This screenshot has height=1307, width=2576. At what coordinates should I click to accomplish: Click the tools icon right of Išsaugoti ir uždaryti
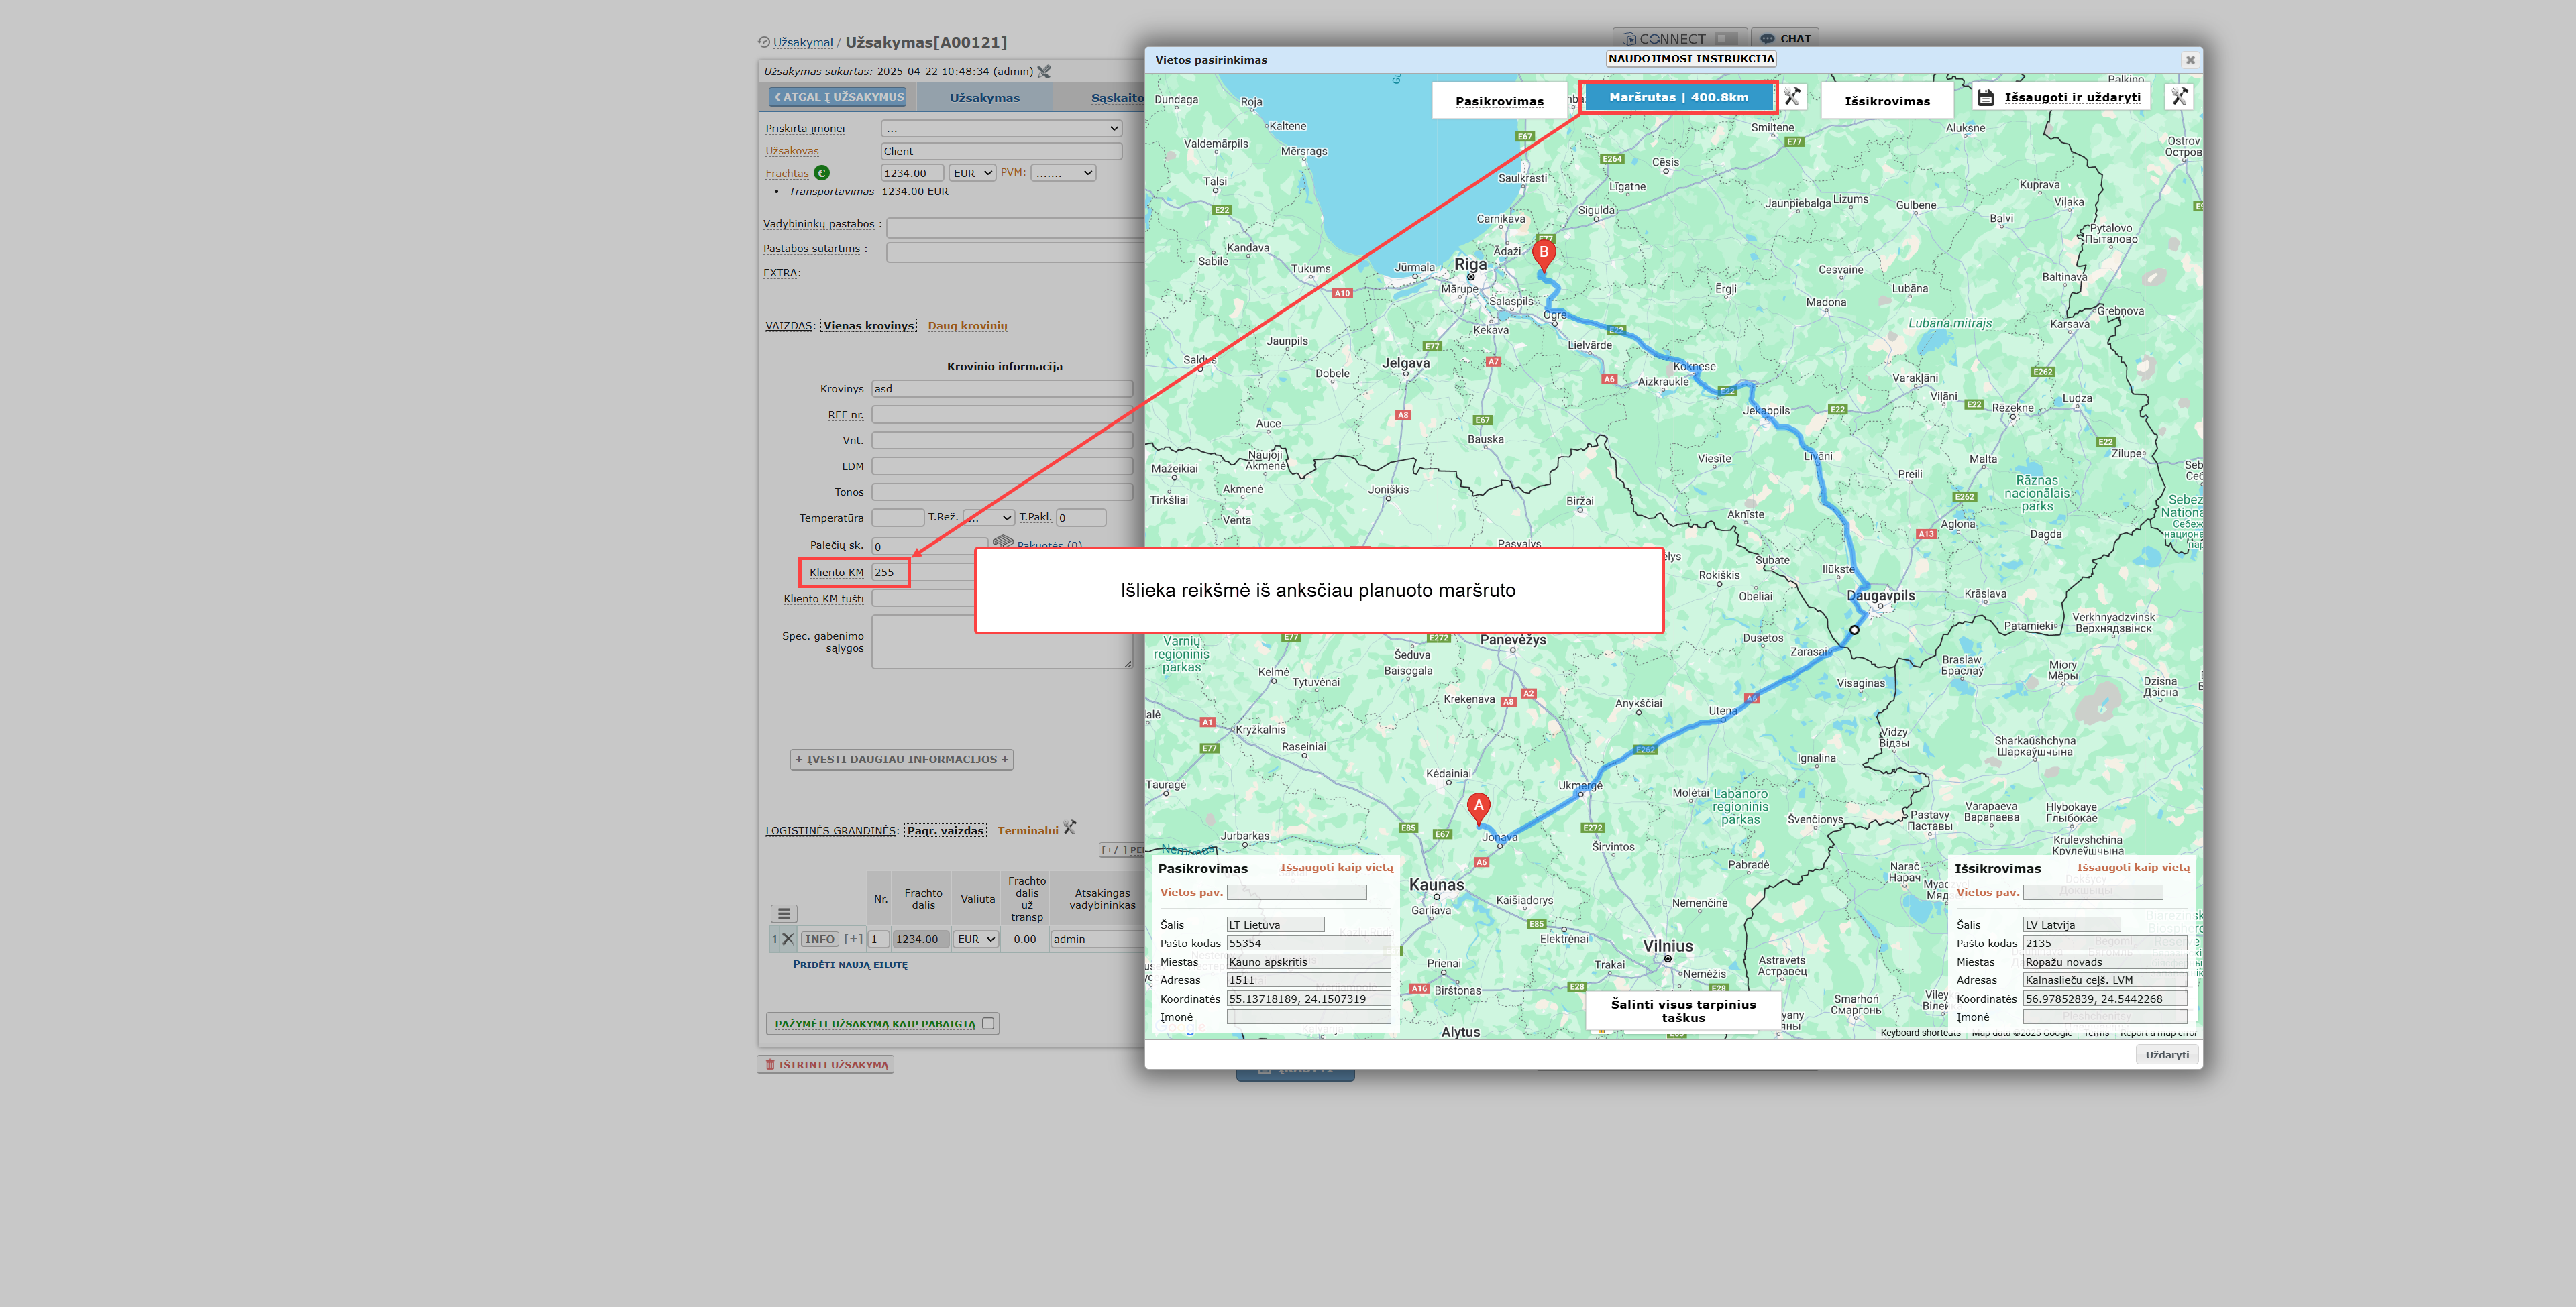[2179, 97]
